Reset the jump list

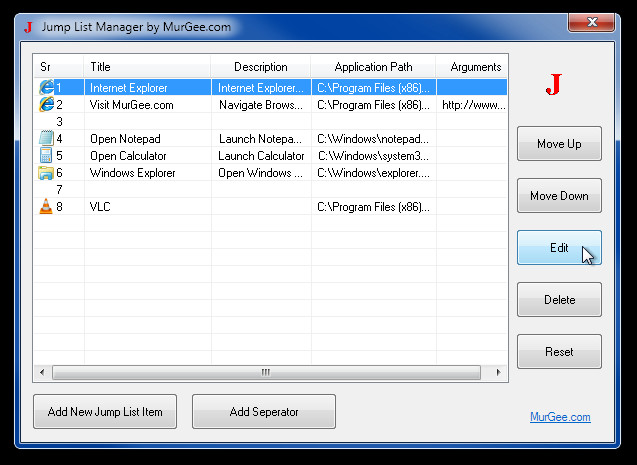pyautogui.click(x=559, y=351)
